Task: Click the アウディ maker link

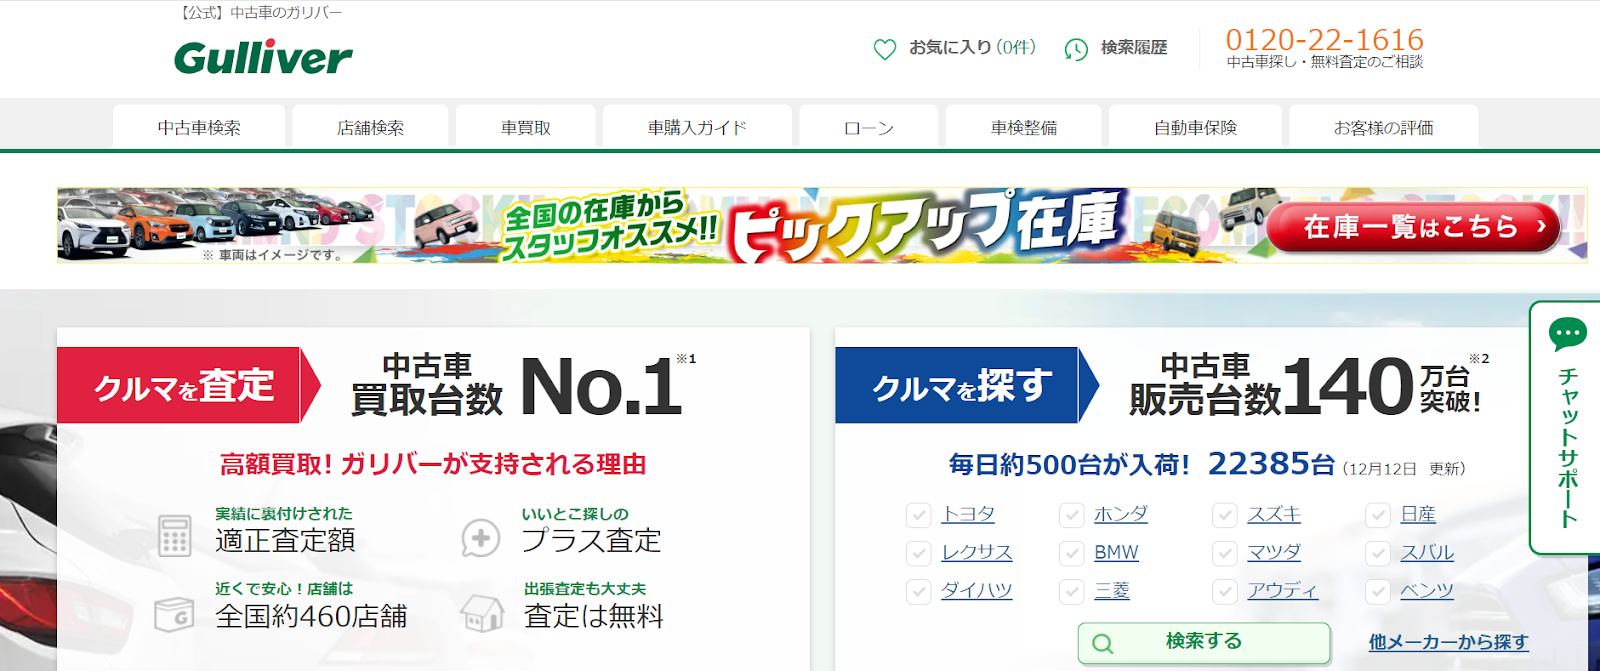Action: pos(1283,591)
